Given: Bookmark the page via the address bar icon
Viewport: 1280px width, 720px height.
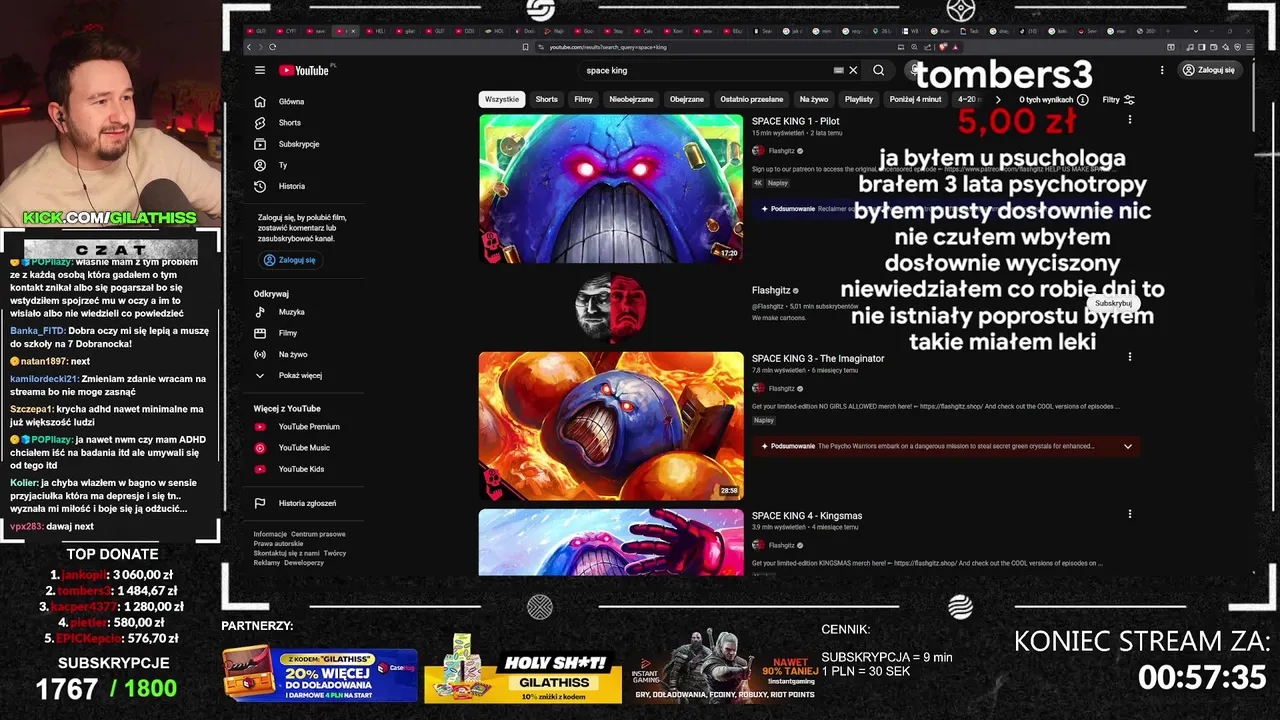Looking at the screenshot, I should (x=526, y=47).
